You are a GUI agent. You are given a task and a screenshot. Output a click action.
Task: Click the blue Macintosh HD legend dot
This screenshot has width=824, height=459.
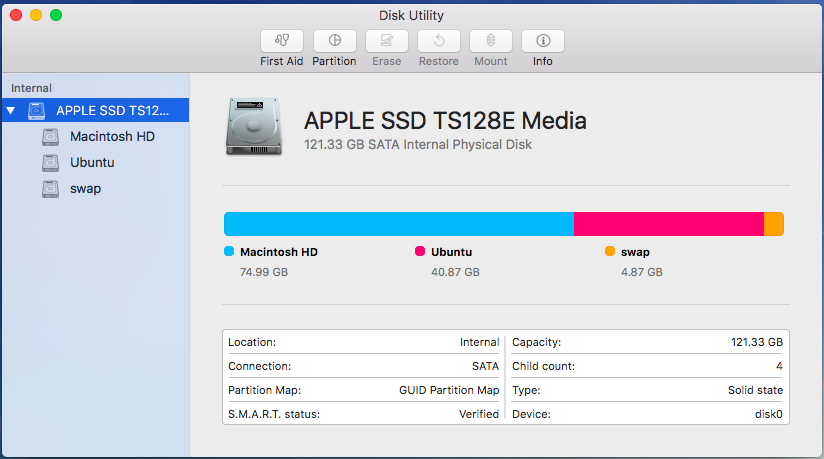point(229,251)
